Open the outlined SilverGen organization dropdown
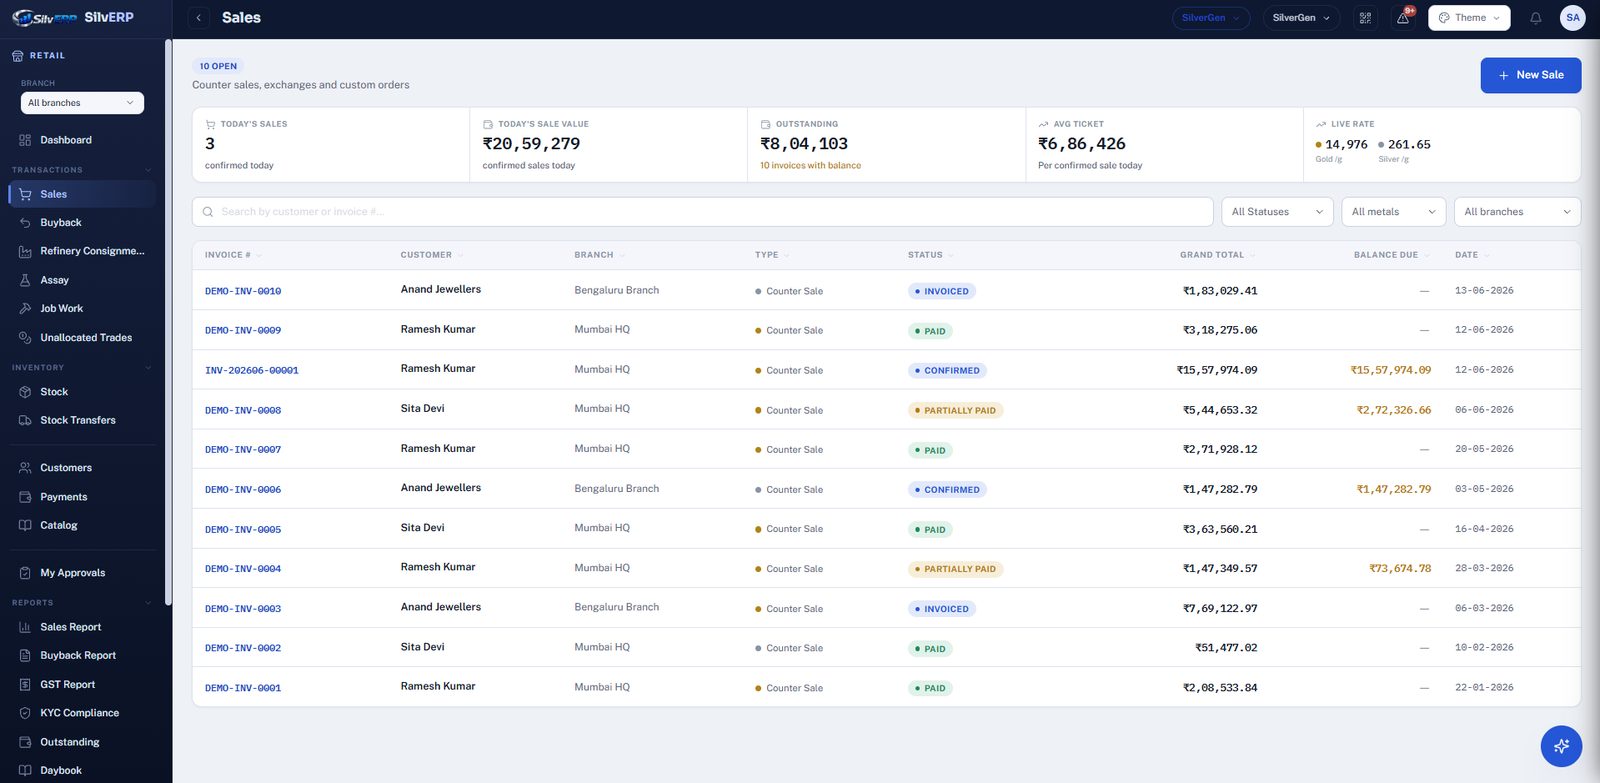The width and height of the screenshot is (1600, 783). coord(1211,18)
